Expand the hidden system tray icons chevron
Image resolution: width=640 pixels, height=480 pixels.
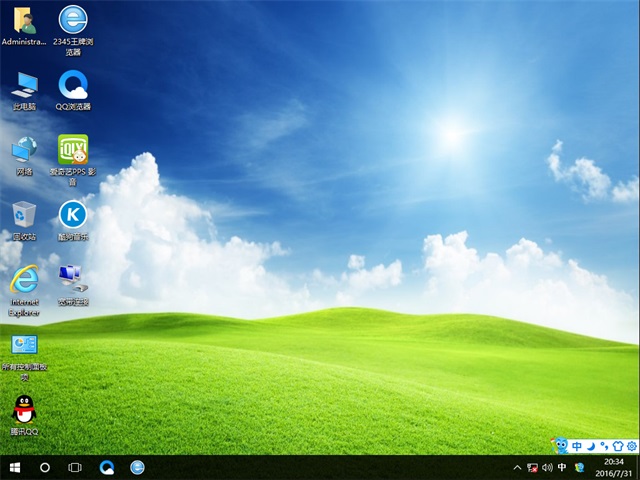click(517, 467)
